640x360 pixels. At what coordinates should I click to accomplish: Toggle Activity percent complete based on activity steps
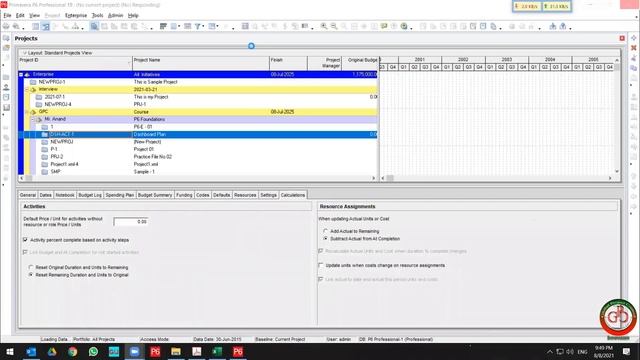[x=25, y=240]
